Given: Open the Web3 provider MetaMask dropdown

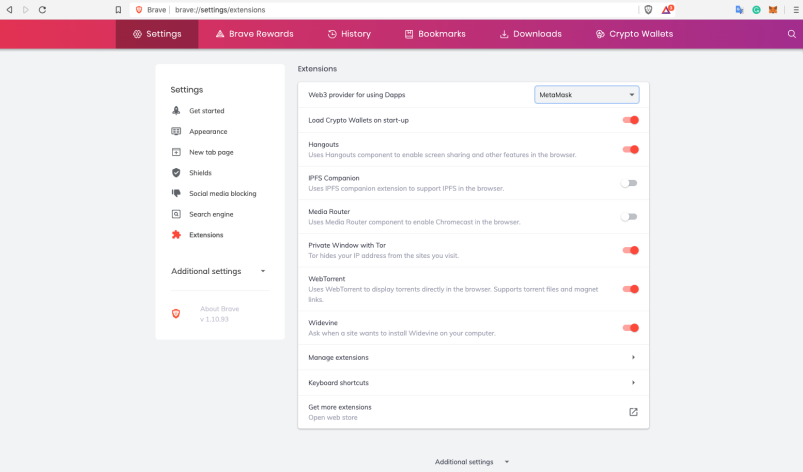Looking at the screenshot, I should 587,95.
